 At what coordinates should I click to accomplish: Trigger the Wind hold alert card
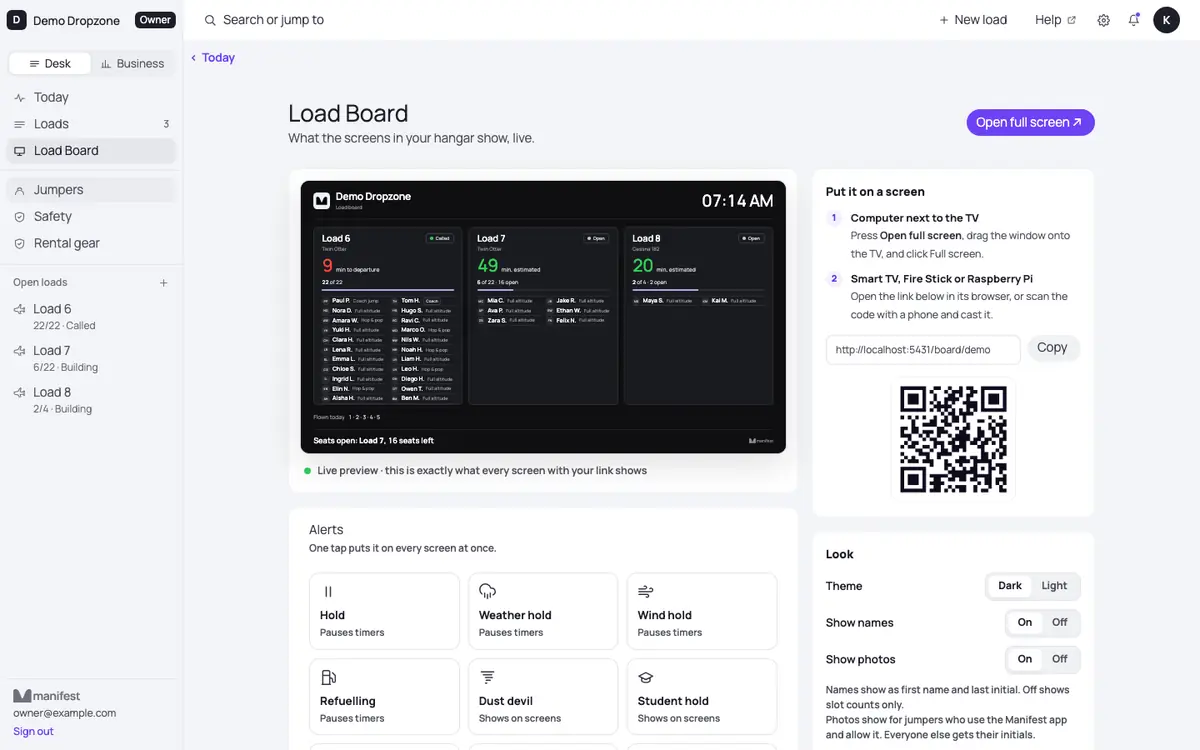(702, 611)
